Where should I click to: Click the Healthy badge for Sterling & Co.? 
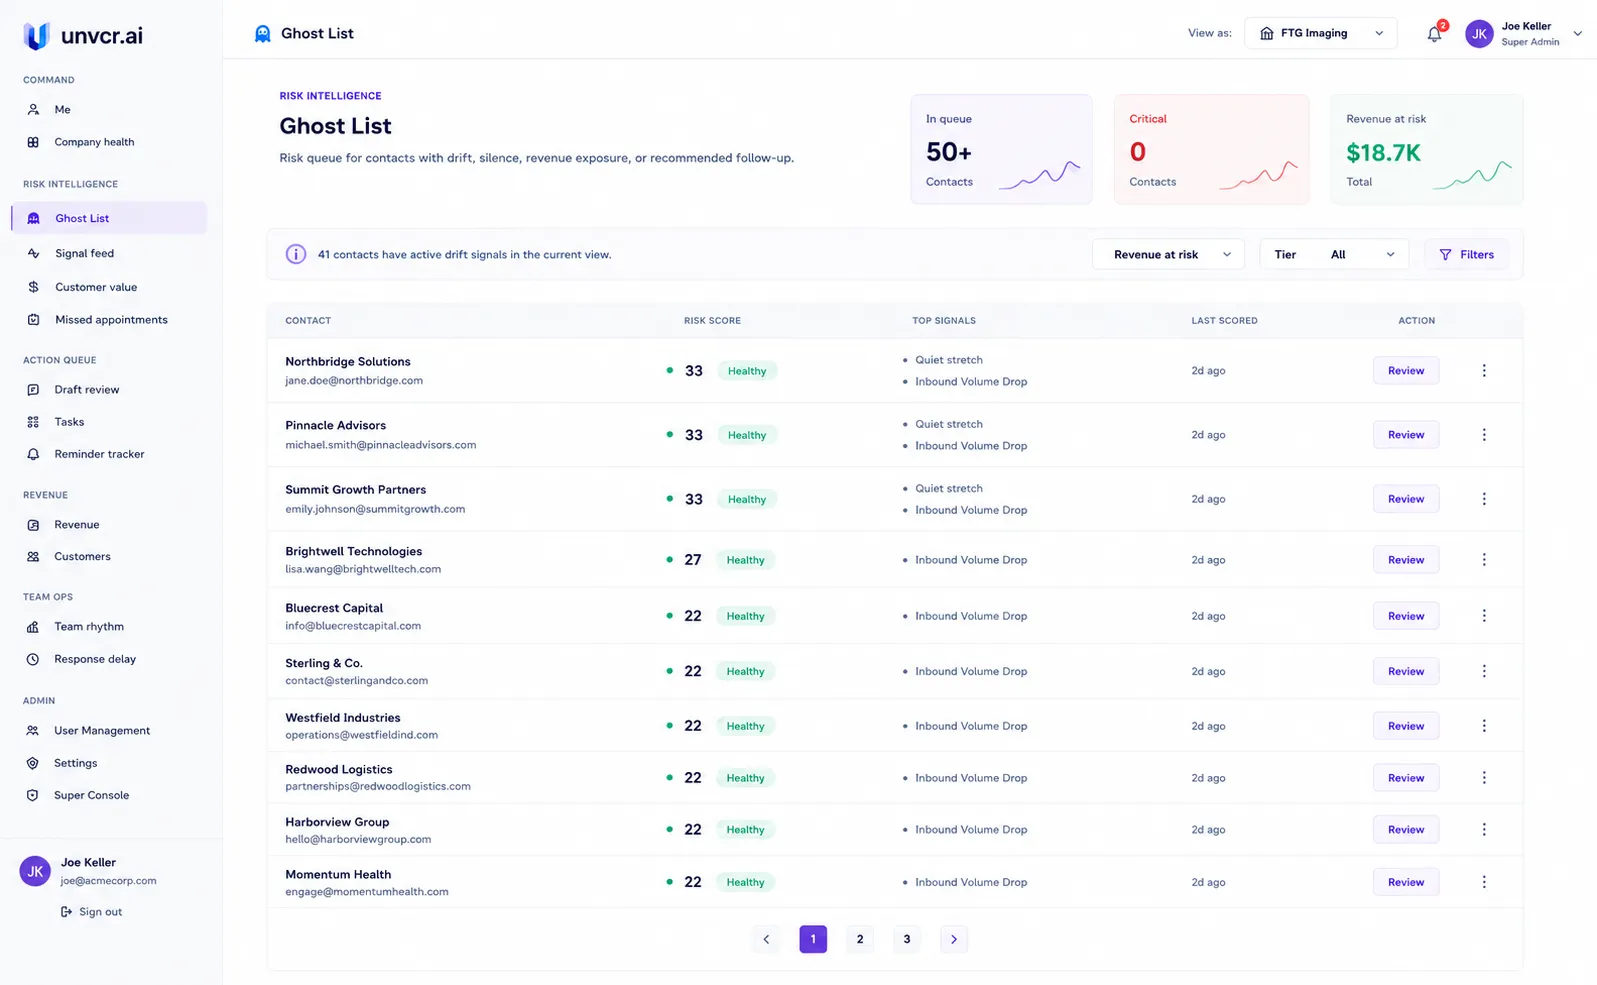pos(746,671)
